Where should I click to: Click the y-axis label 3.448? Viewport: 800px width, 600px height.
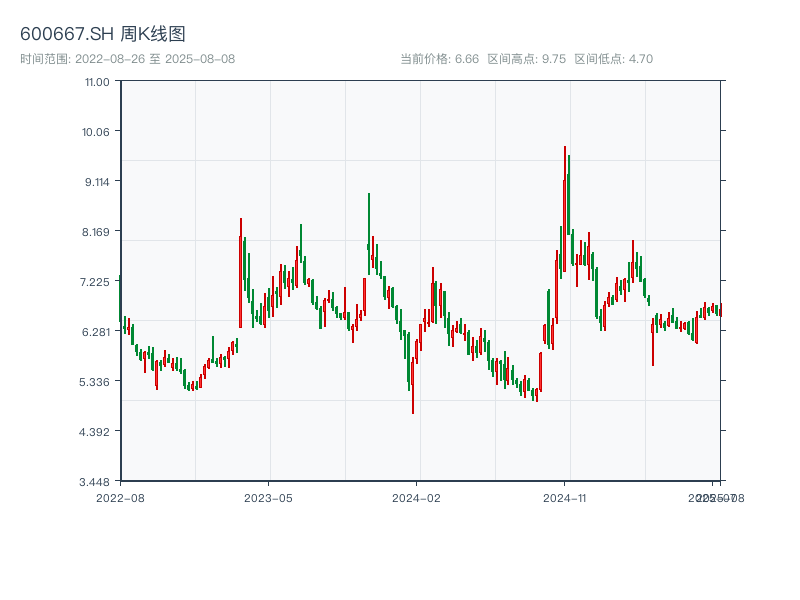click(x=95, y=482)
